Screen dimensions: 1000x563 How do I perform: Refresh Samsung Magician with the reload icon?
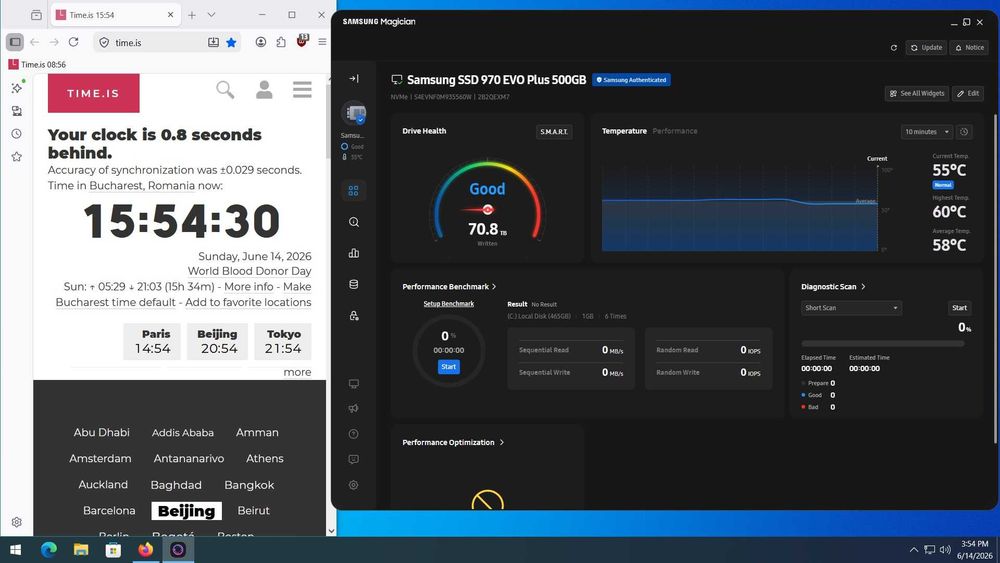point(893,48)
